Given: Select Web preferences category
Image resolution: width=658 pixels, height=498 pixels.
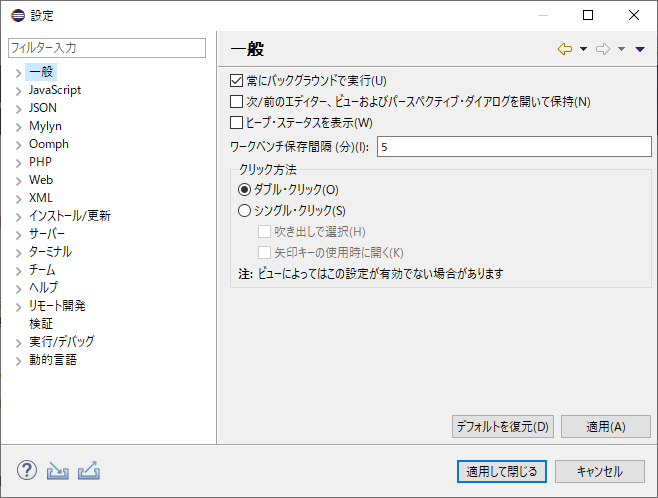Looking at the screenshot, I should [x=41, y=180].
